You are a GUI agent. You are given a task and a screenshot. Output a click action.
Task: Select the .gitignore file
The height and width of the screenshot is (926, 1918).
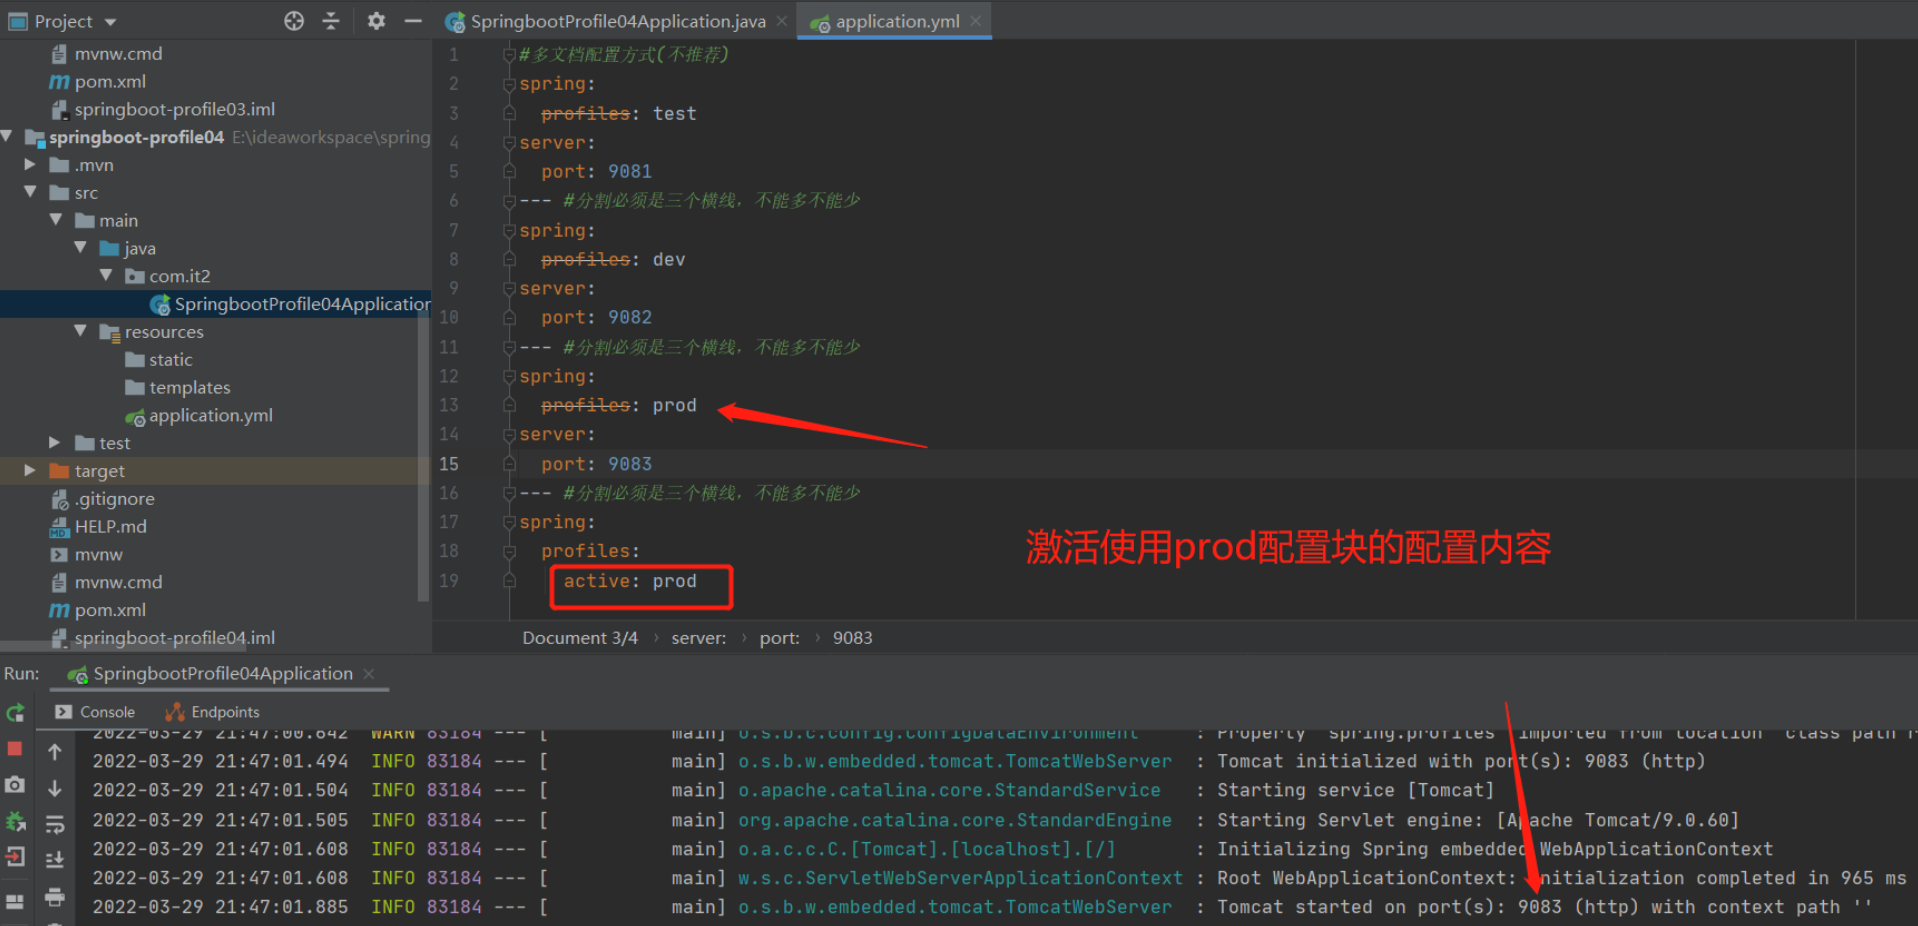click(103, 498)
